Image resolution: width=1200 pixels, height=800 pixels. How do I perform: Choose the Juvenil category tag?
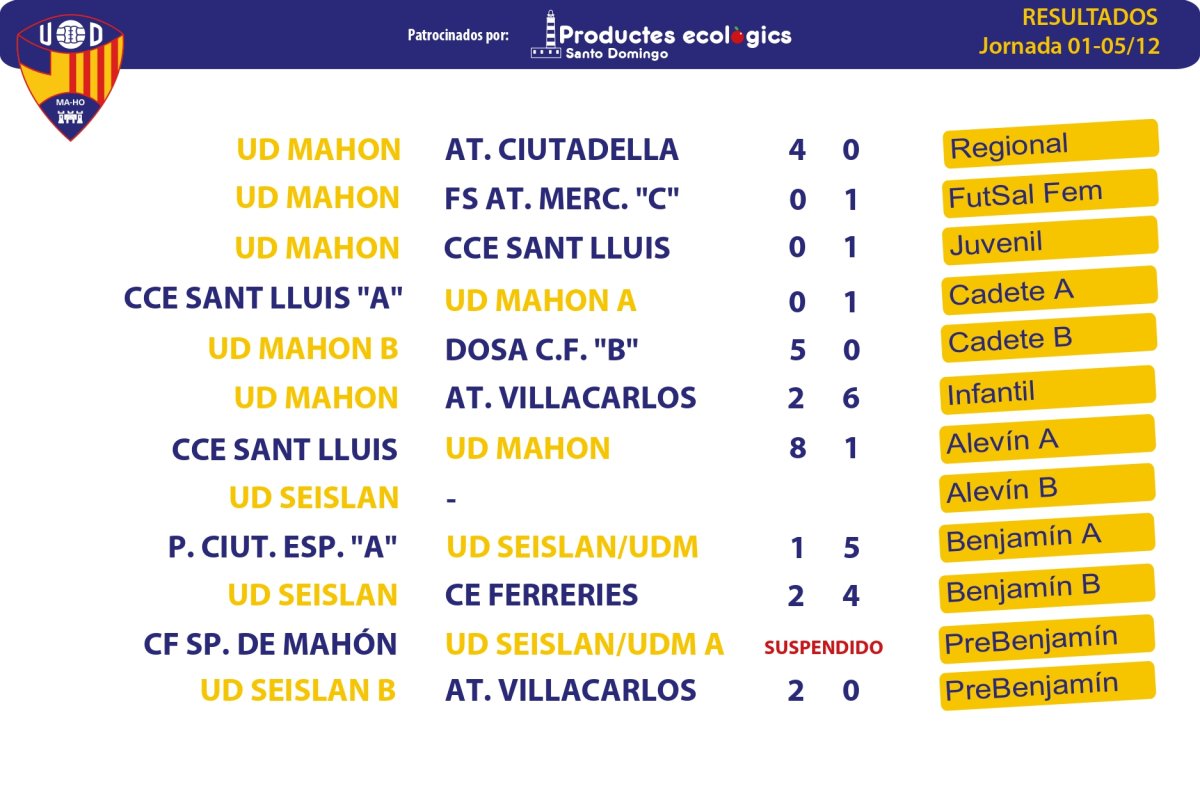click(1050, 241)
